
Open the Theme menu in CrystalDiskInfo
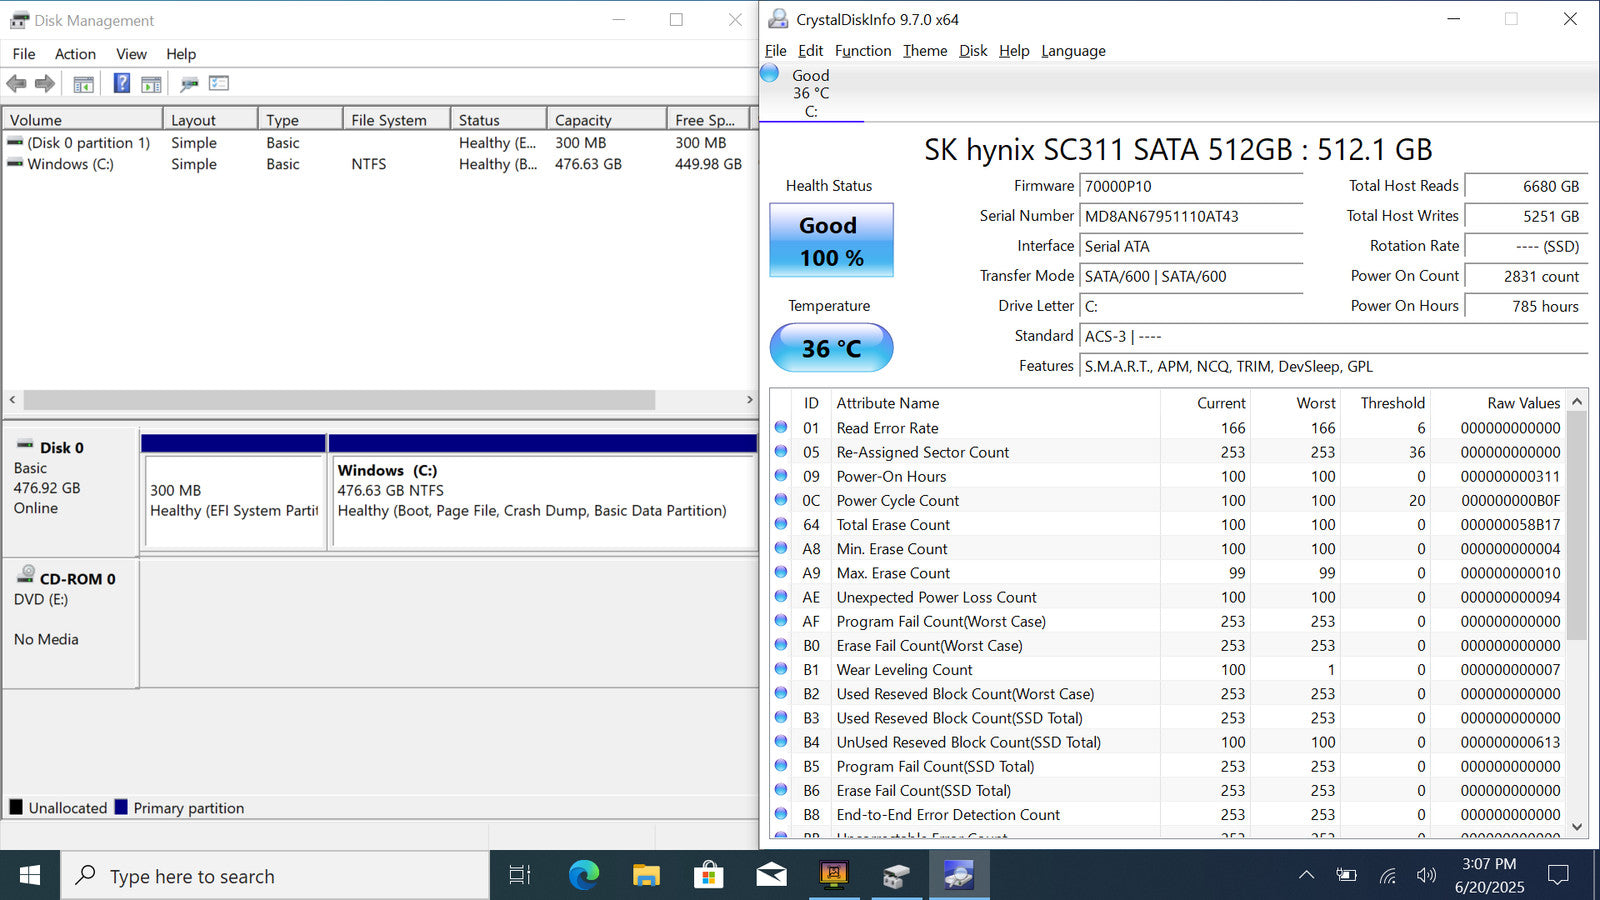924,51
